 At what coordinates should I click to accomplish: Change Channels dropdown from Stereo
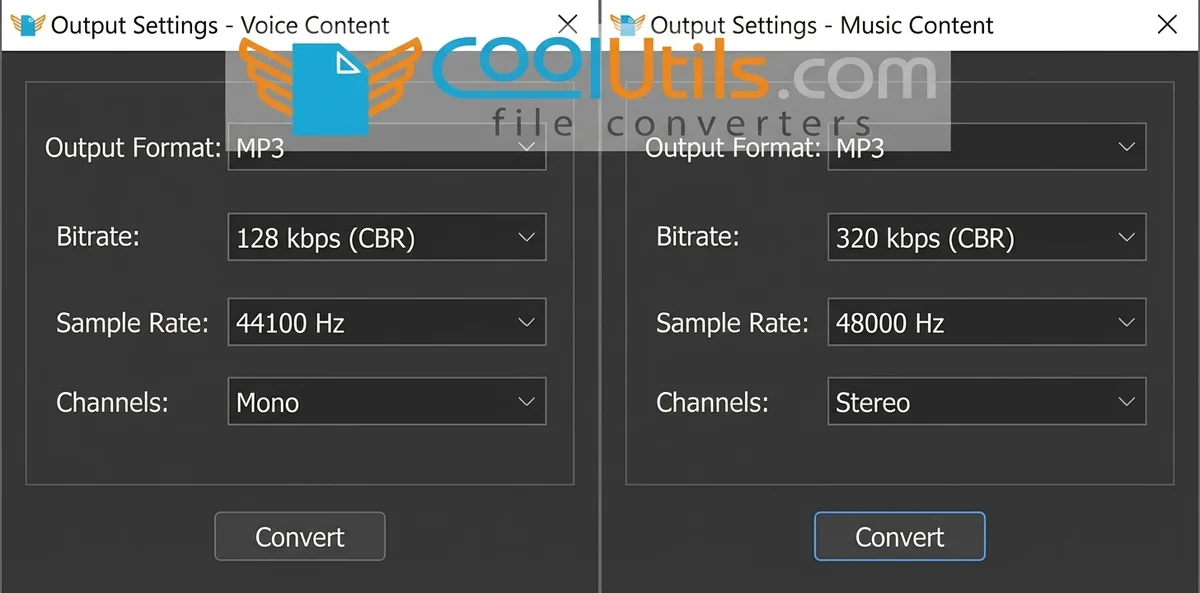coord(987,401)
